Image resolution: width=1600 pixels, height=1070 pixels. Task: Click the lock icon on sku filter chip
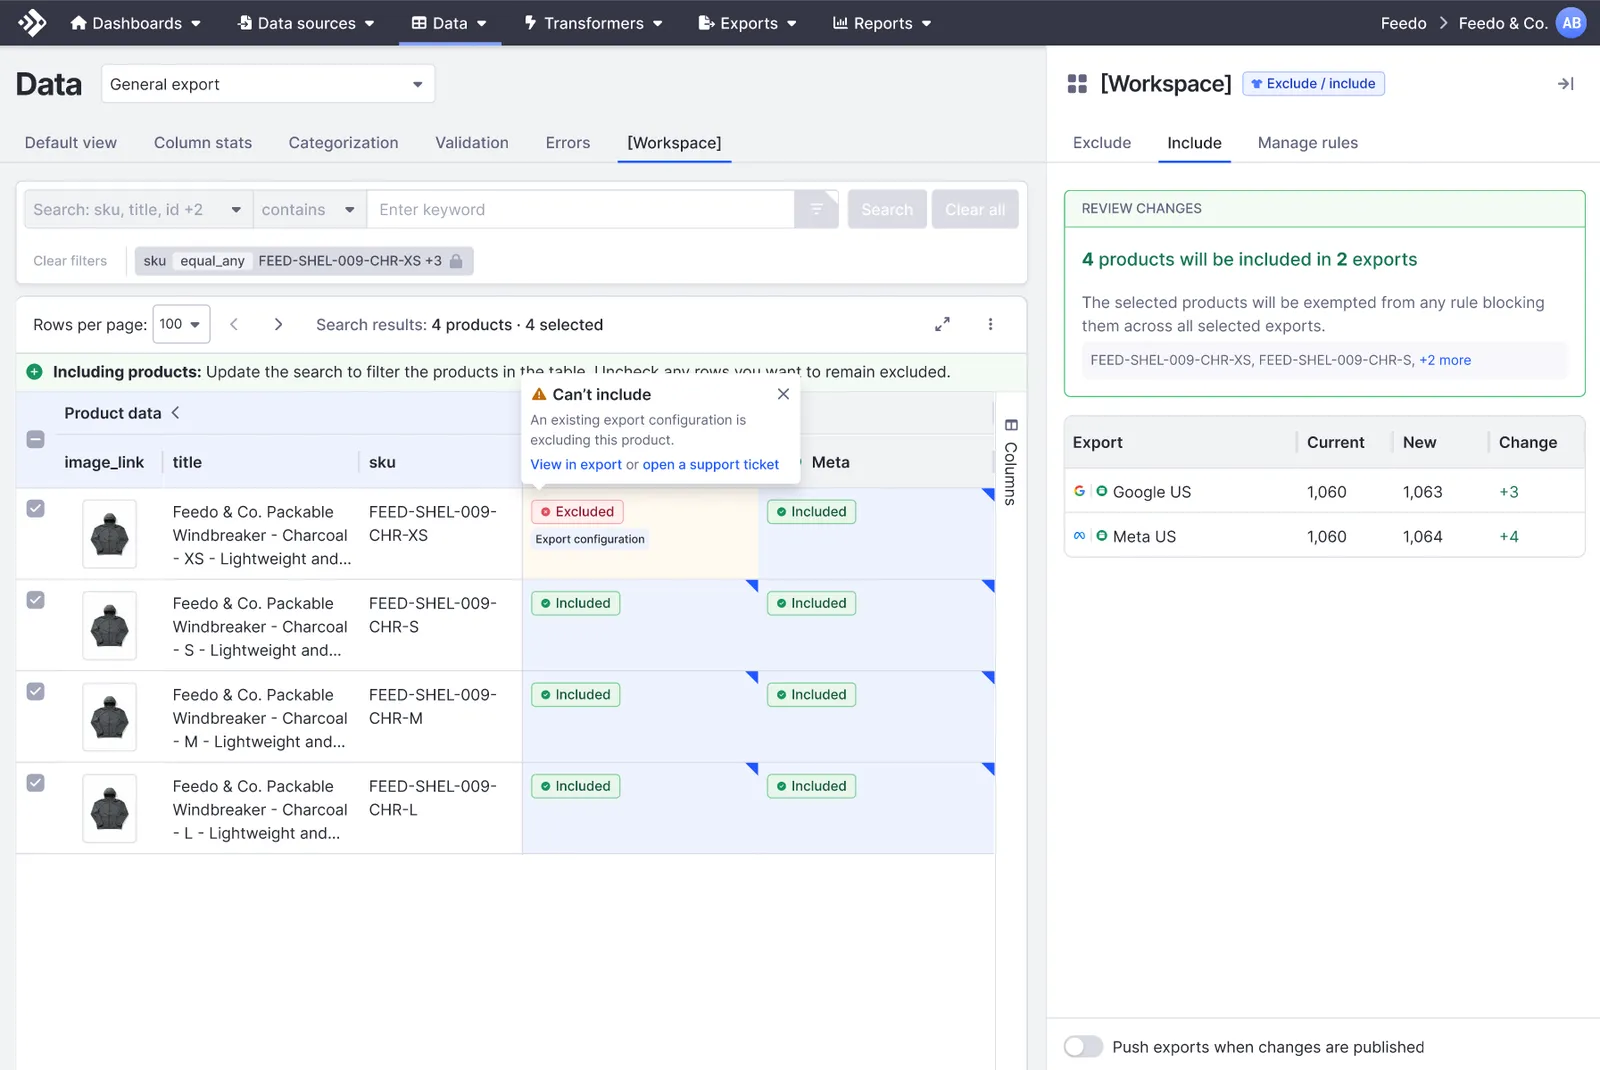click(x=456, y=261)
